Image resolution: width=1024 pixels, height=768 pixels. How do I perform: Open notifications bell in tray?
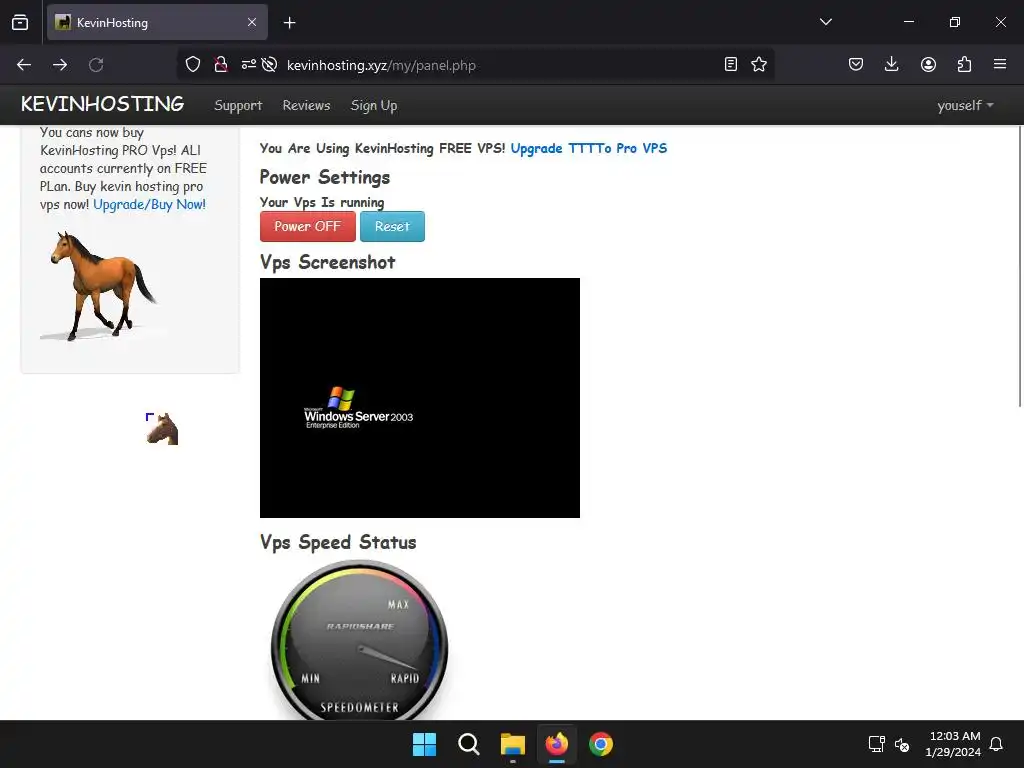(x=997, y=744)
